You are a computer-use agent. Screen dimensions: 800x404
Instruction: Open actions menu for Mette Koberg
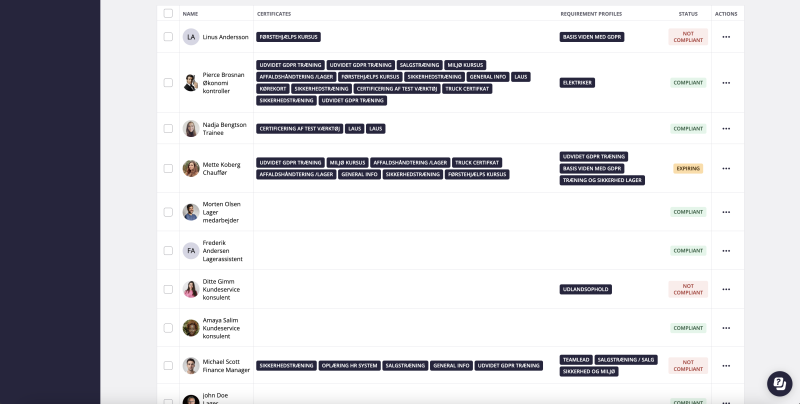tap(726, 169)
